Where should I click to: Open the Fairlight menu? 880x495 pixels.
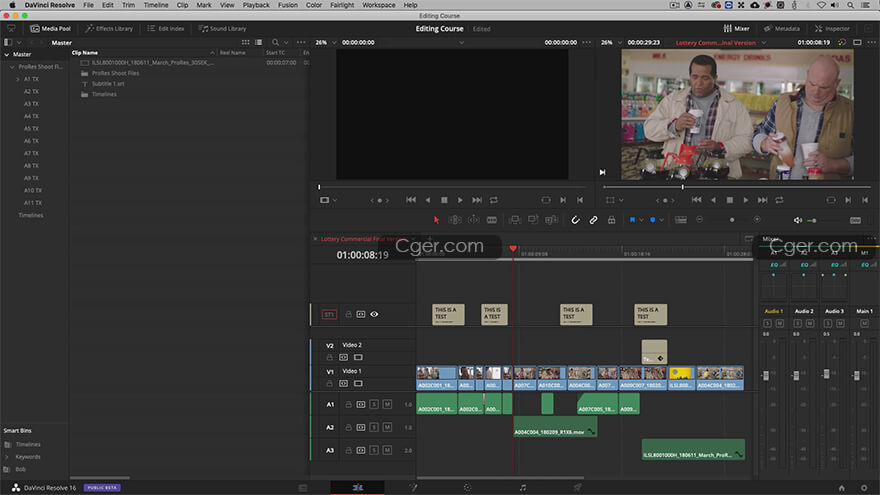(x=342, y=4)
